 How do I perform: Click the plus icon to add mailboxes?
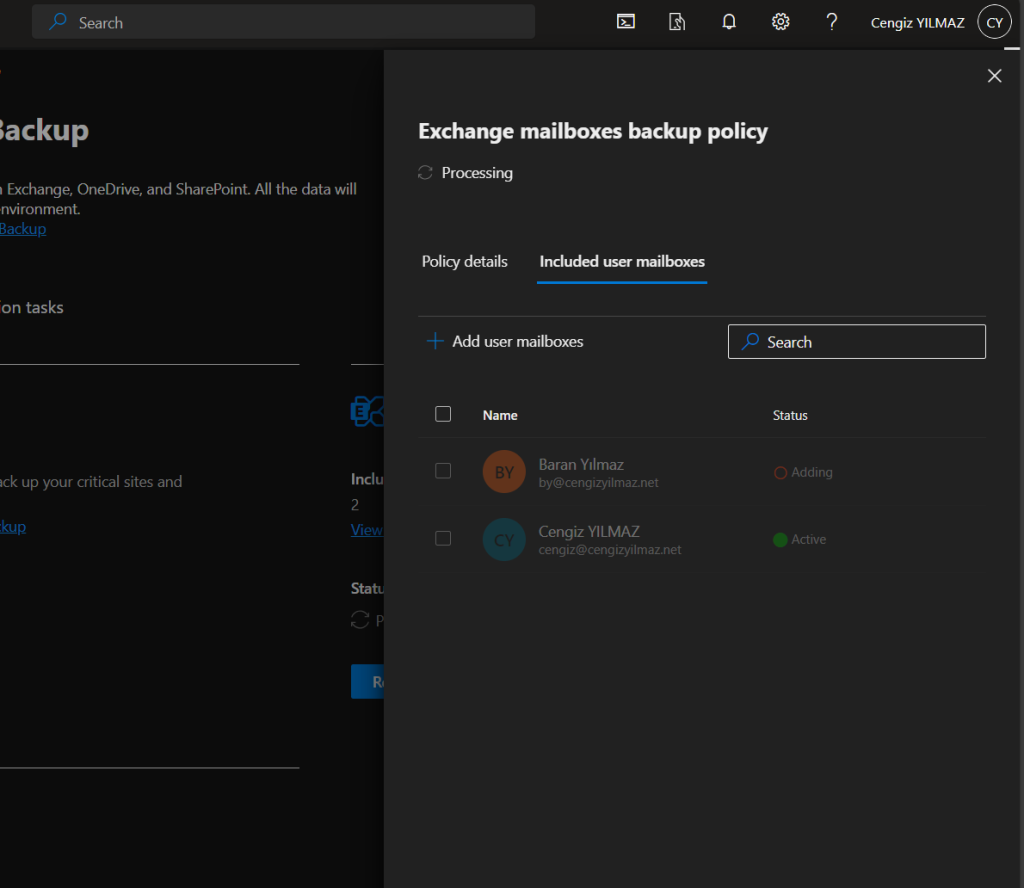435,341
